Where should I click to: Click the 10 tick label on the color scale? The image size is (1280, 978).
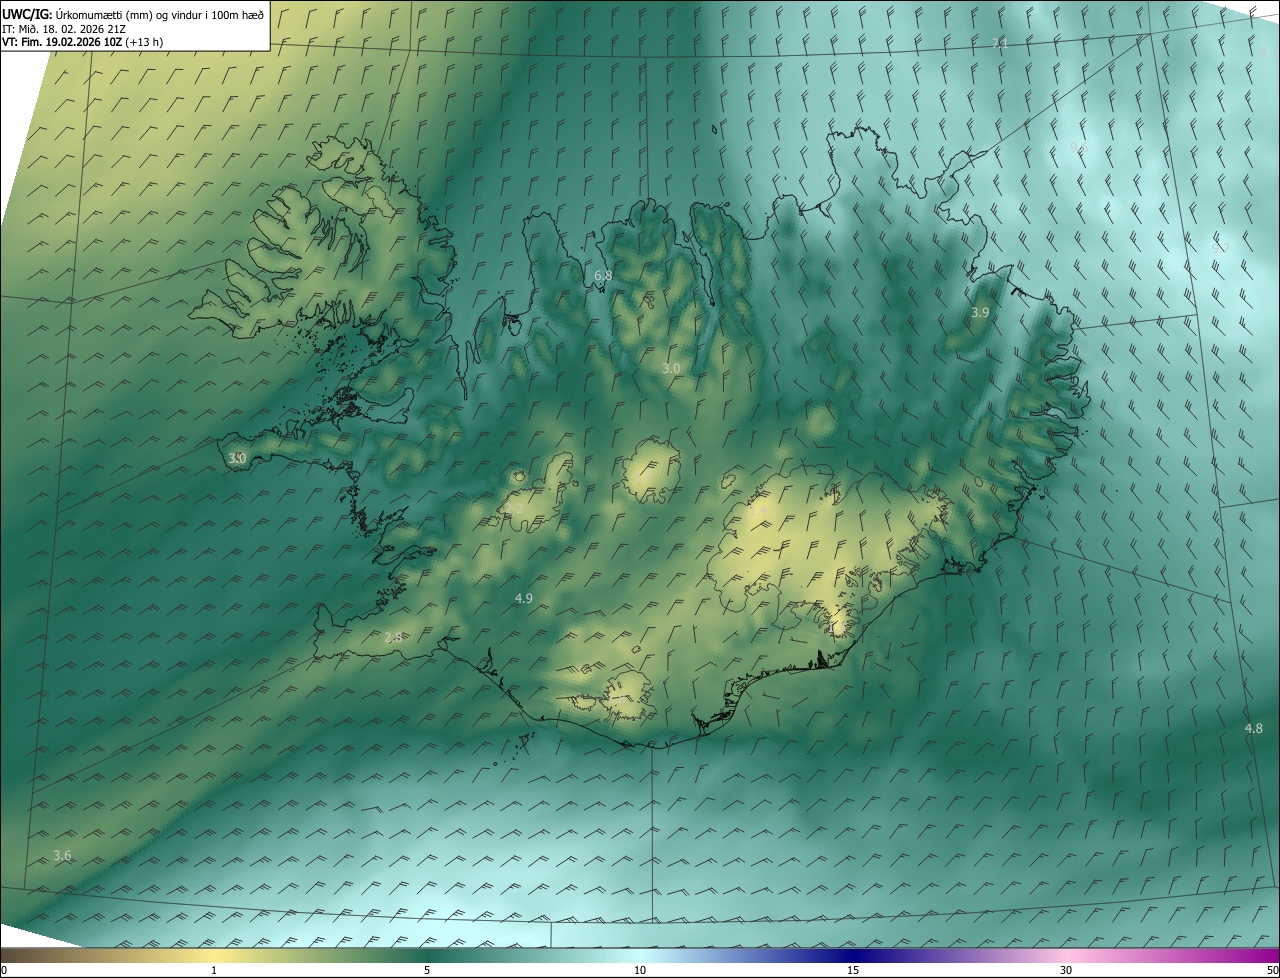point(640,970)
